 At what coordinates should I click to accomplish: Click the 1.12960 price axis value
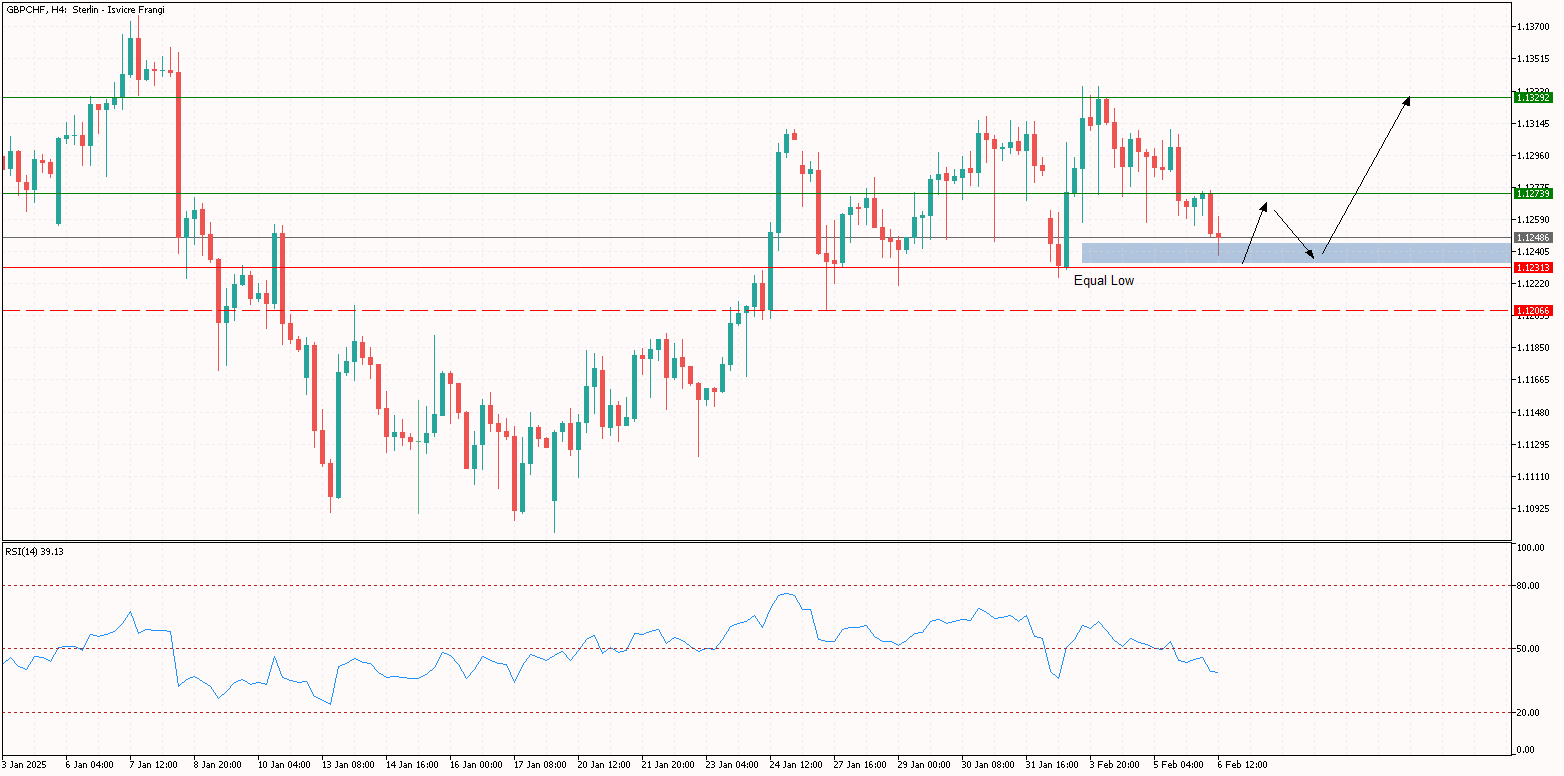click(1534, 155)
